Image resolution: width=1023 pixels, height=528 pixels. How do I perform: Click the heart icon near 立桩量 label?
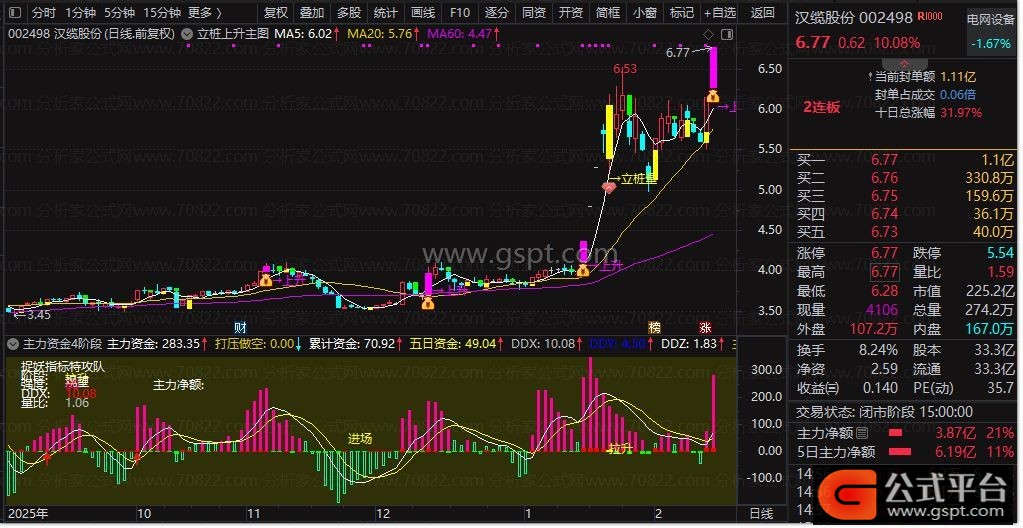pos(608,186)
